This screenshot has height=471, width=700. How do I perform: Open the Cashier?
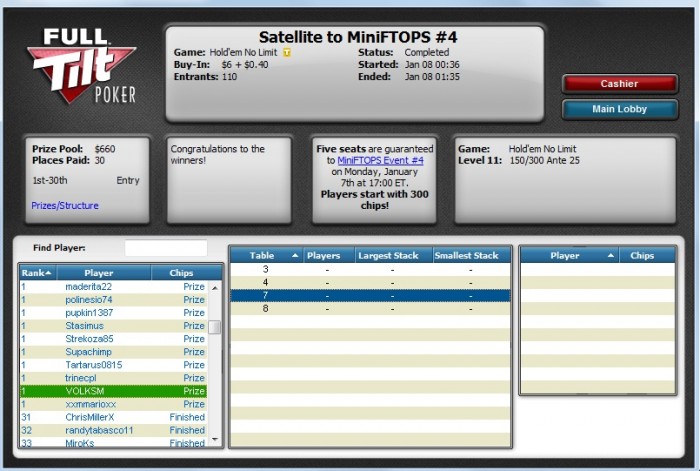tap(620, 83)
